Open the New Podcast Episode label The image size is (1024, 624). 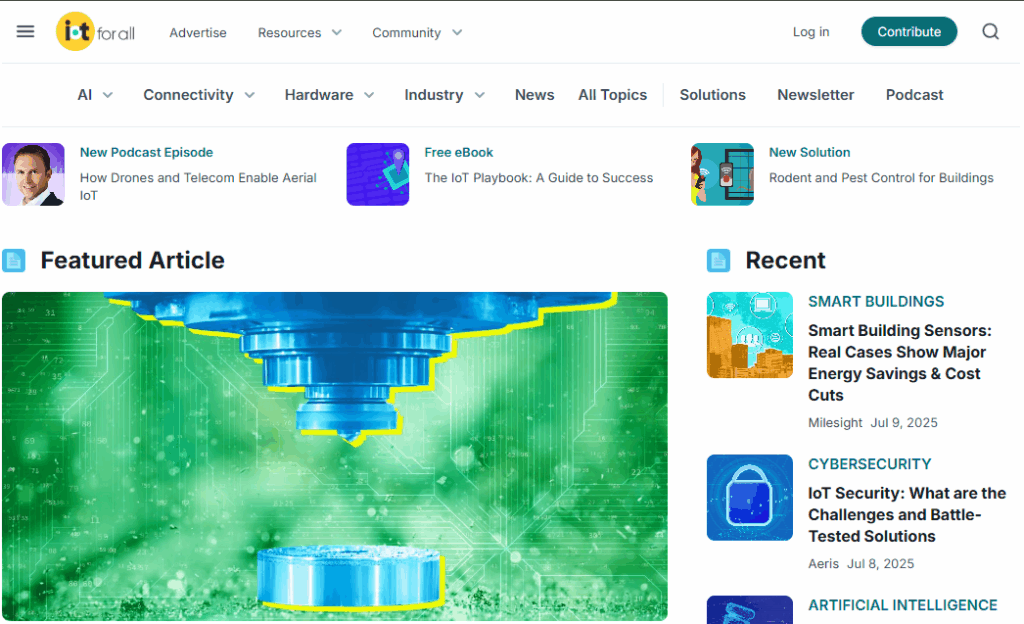pos(146,152)
